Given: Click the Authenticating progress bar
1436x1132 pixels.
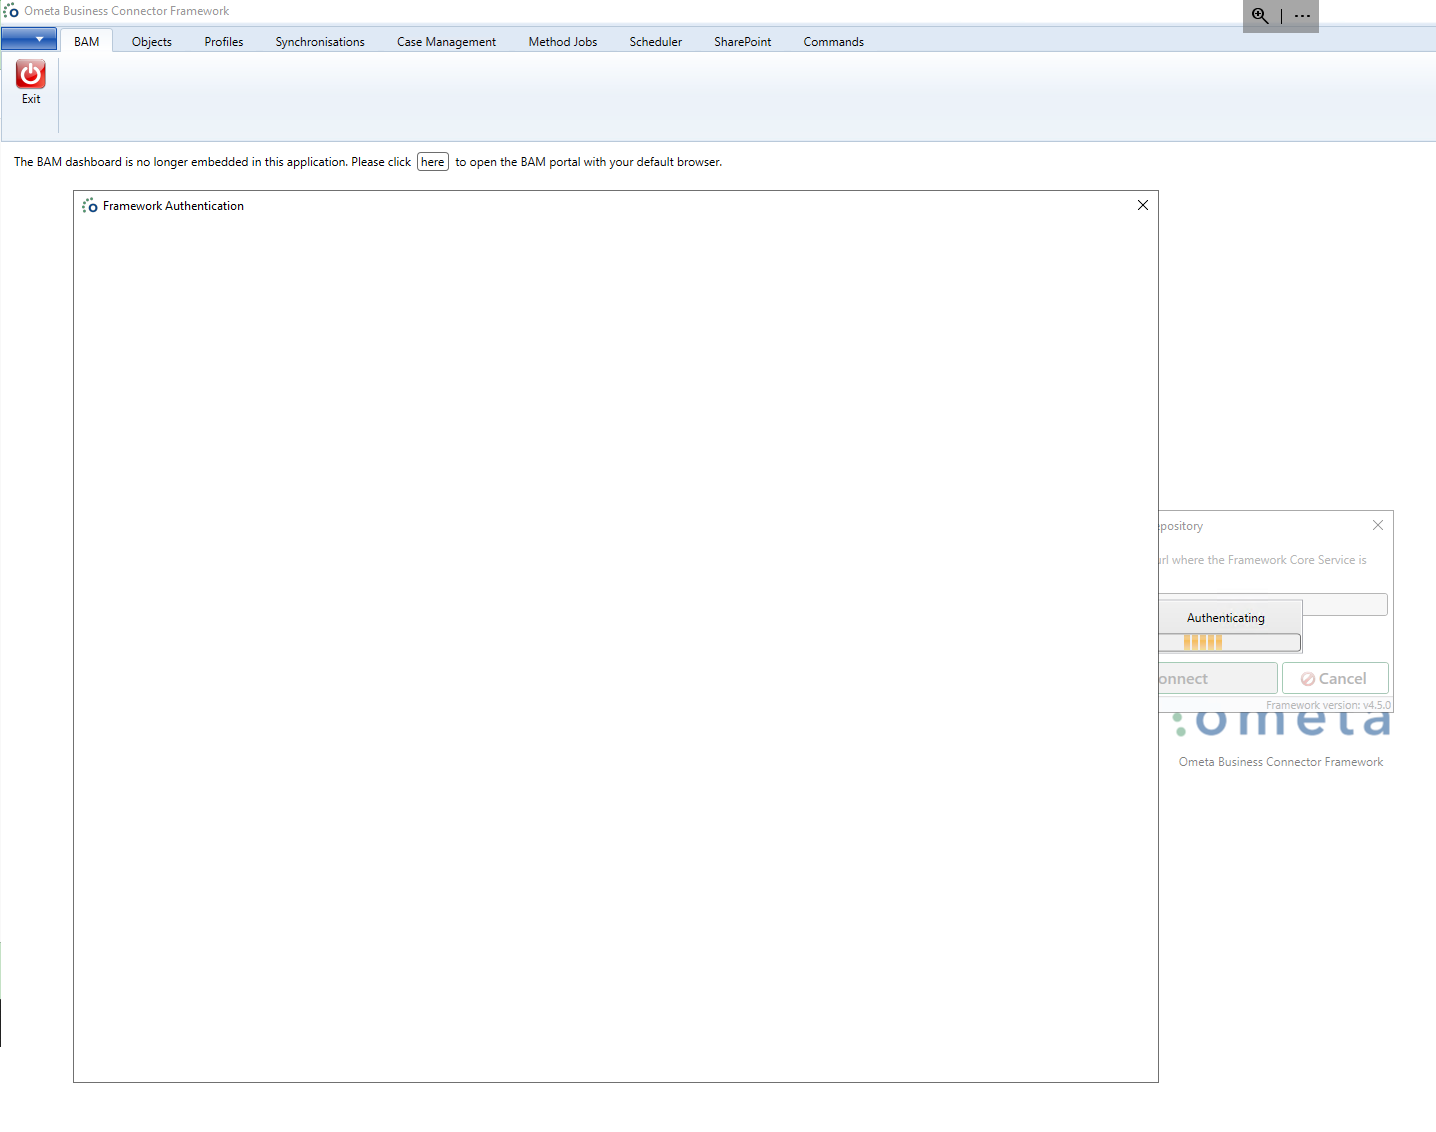Looking at the screenshot, I should [1230, 642].
